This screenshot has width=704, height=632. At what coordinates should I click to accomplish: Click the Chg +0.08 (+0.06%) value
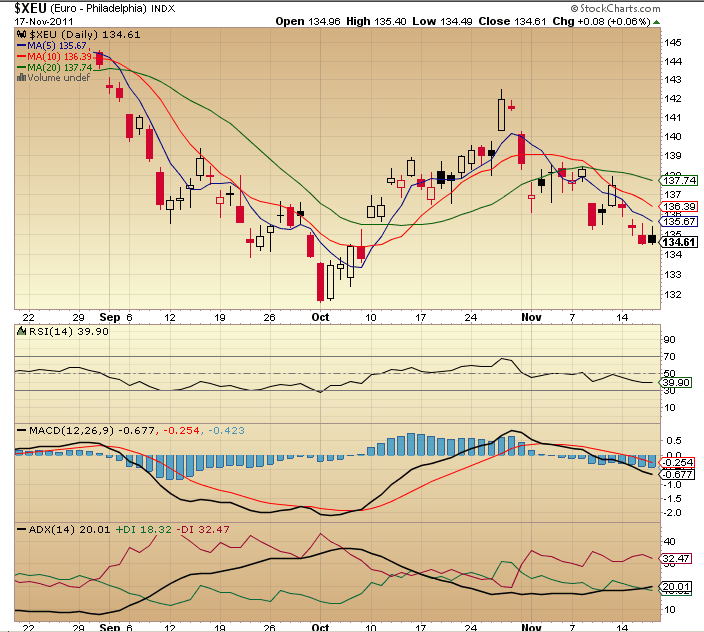pos(601,21)
